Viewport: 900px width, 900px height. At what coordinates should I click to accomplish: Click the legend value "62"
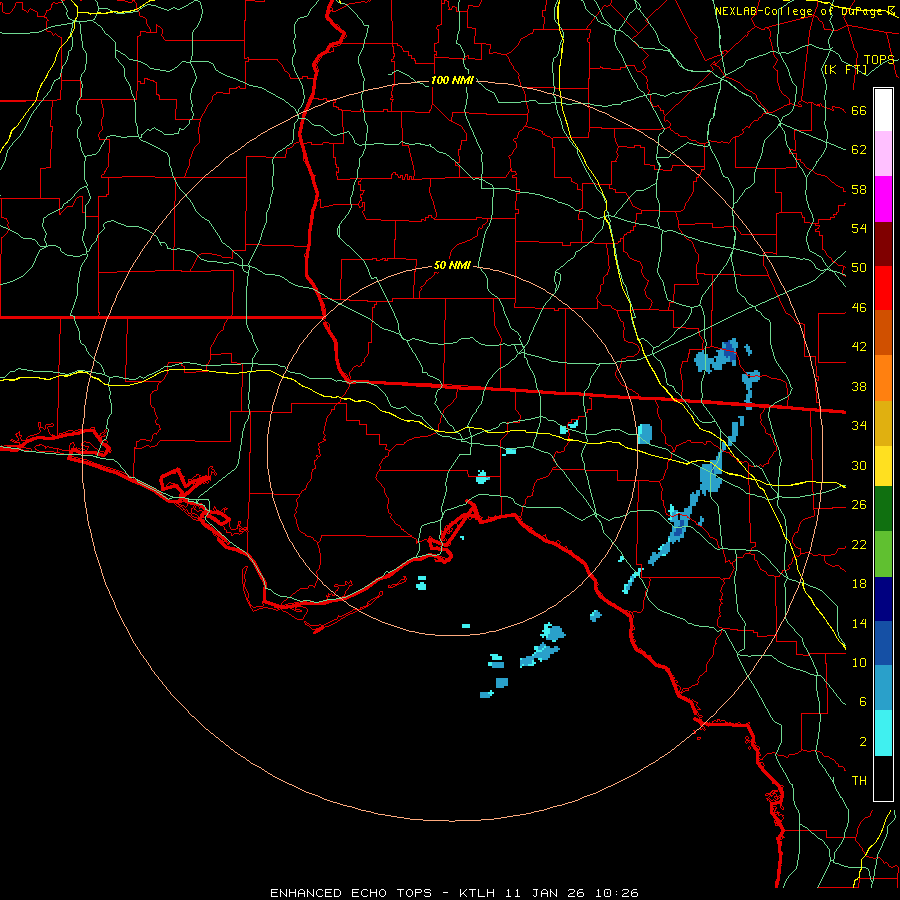coord(859,150)
